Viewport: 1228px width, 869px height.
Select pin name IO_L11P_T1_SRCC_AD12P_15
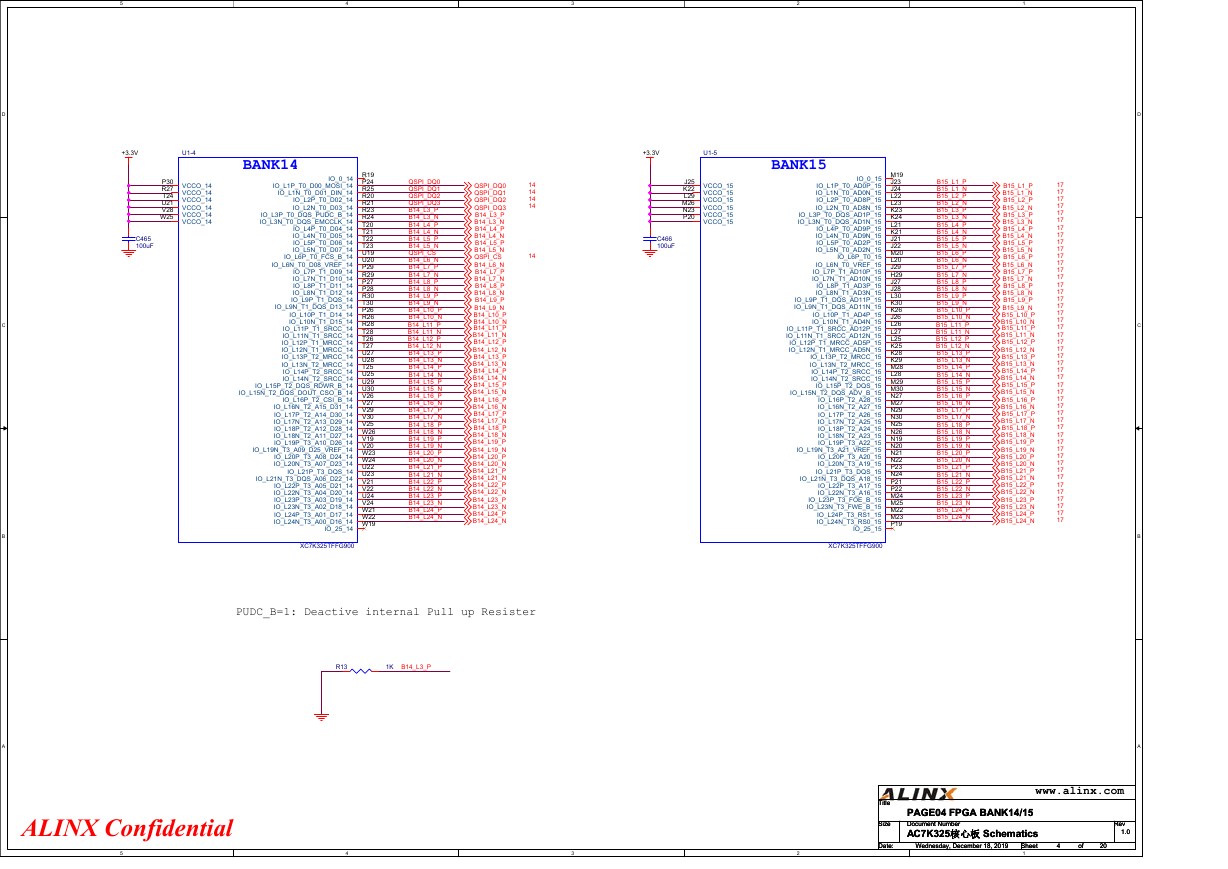[x=835, y=329]
